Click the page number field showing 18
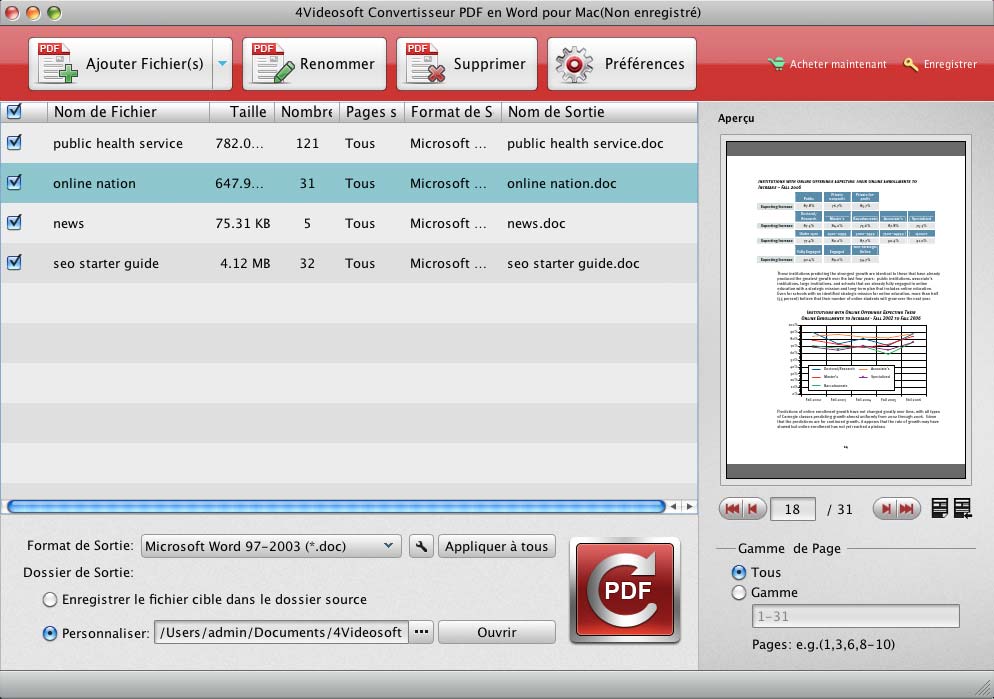Screen dimensions: 994x699 793,509
